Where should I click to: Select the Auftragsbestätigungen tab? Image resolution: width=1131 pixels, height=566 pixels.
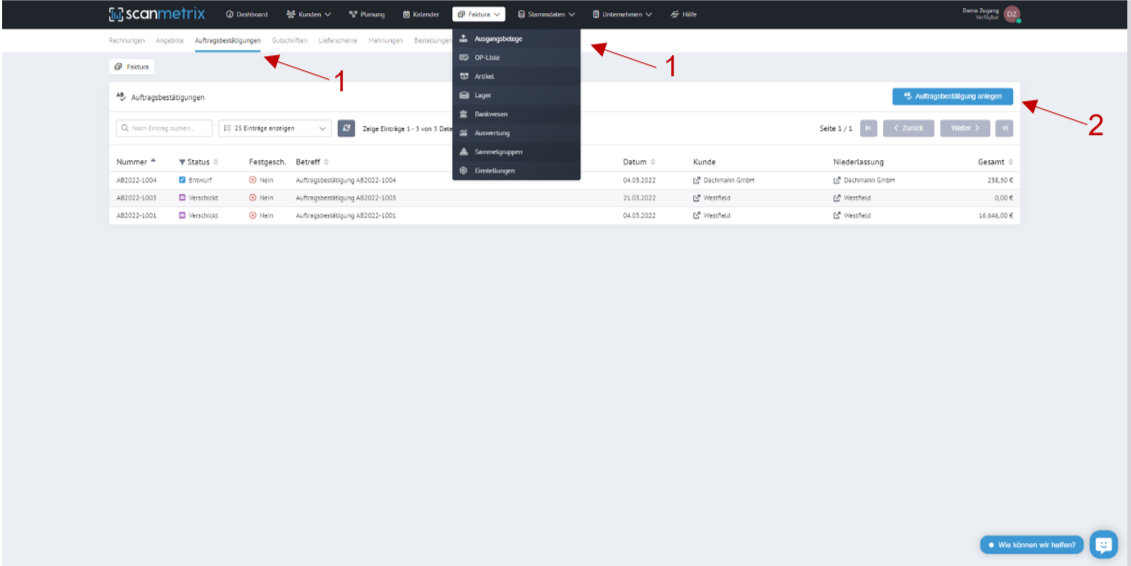[x=228, y=40]
